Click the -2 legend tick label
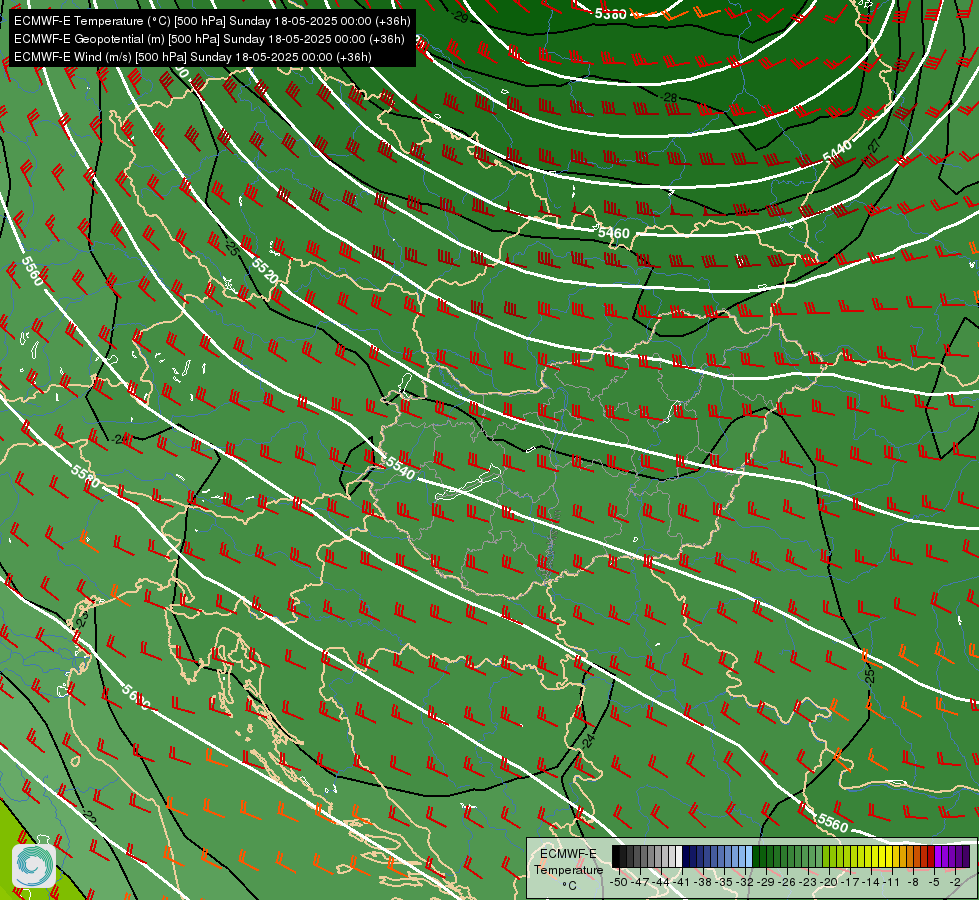The width and height of the screenshot is (979, 900). click(955, 883)
